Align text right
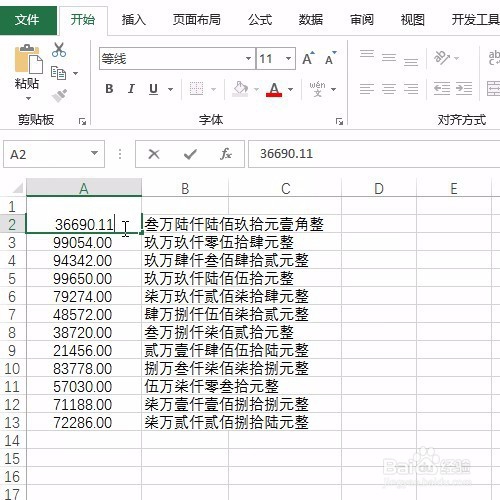 411,89
